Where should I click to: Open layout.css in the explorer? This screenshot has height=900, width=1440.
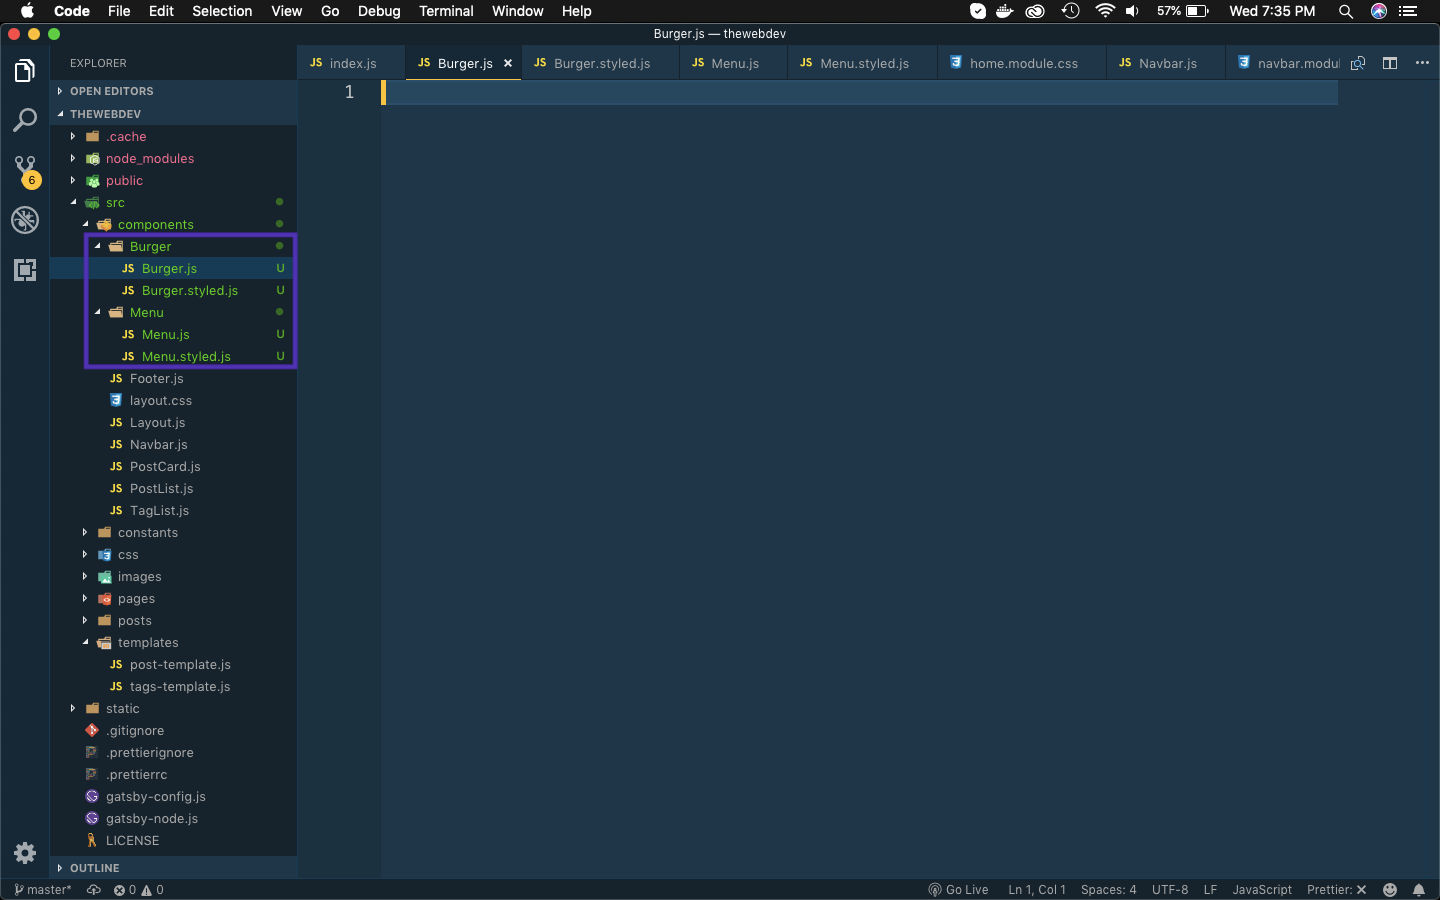pos(173,400)
